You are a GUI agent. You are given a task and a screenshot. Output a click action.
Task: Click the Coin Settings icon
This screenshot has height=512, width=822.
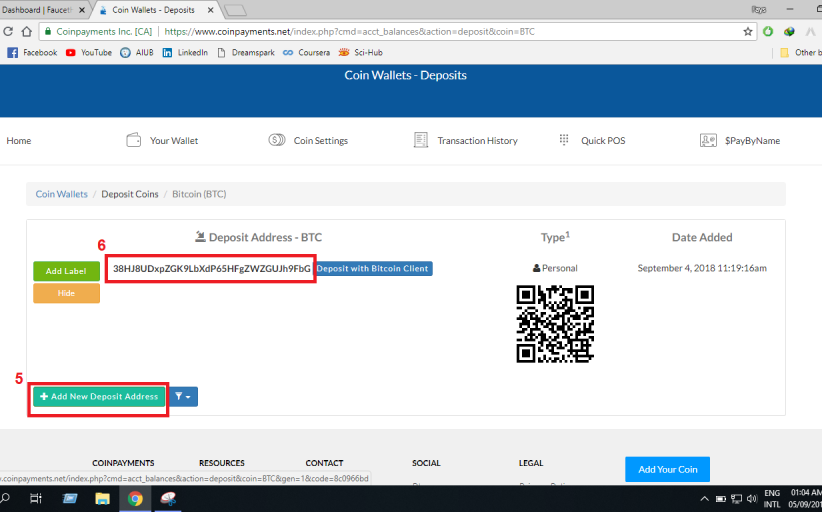coord(277,141)
